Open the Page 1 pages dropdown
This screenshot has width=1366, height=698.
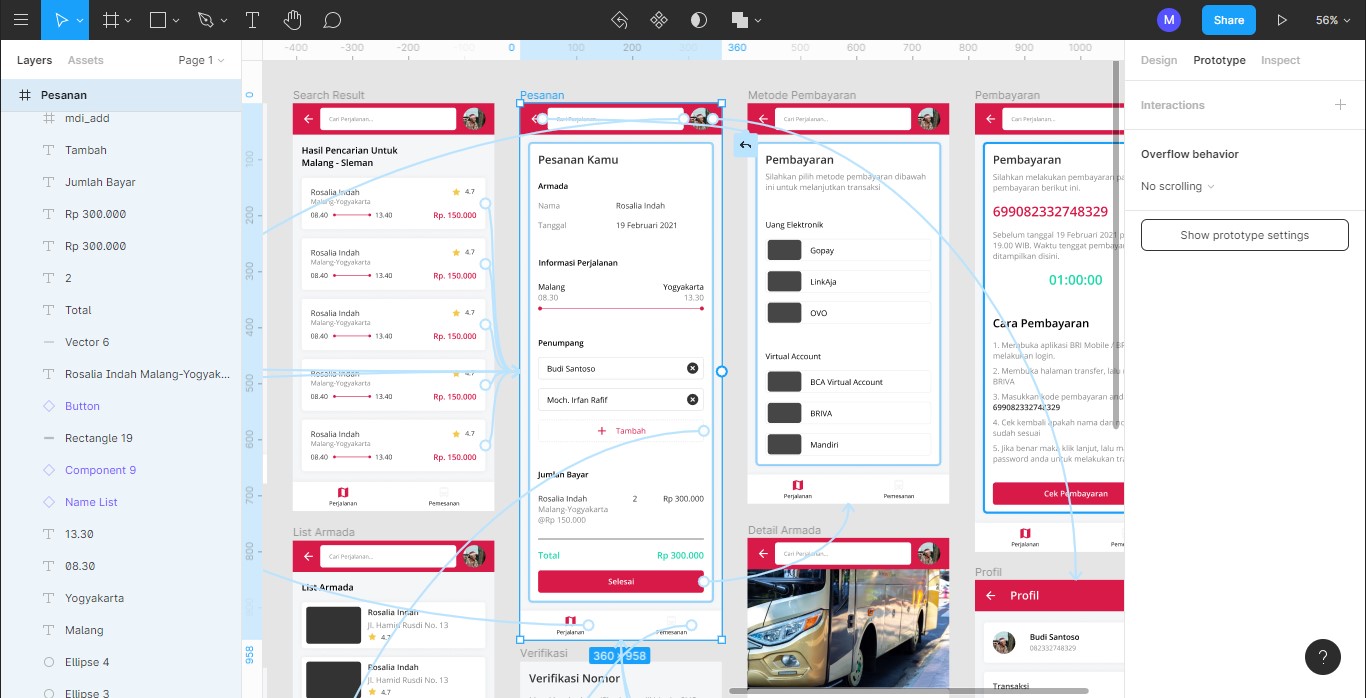201,60
